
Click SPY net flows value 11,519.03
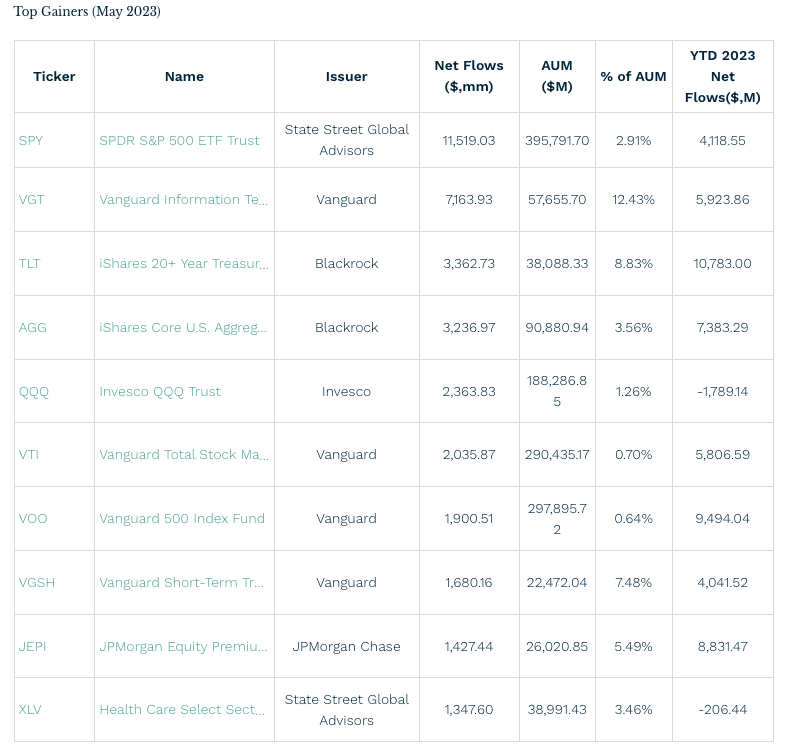469,141
